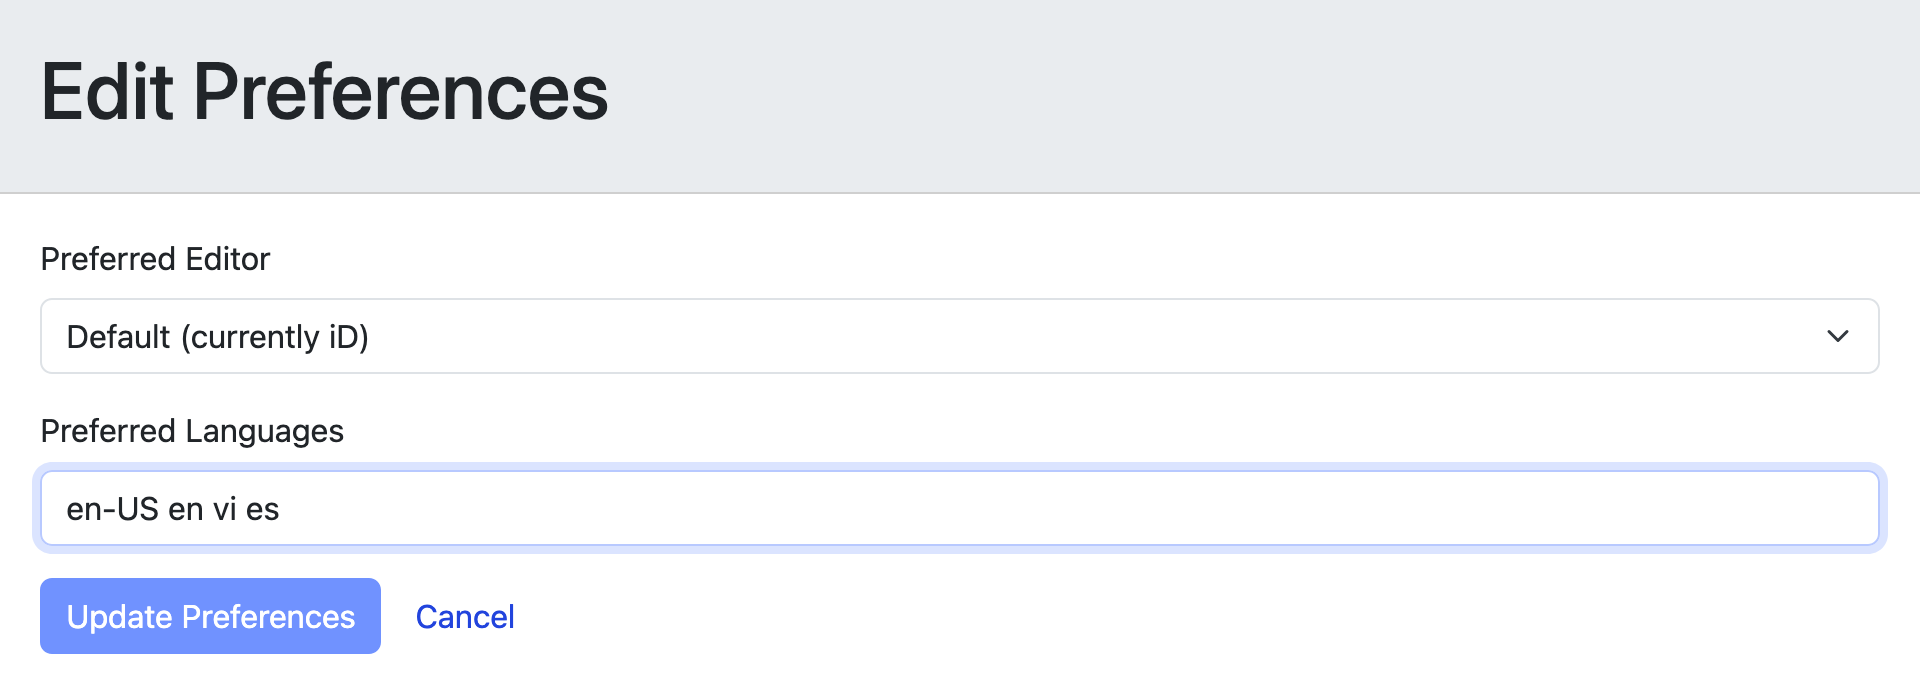
Task: Place cursor in "en-US en vi es" text
Action: tap(173, 509)
